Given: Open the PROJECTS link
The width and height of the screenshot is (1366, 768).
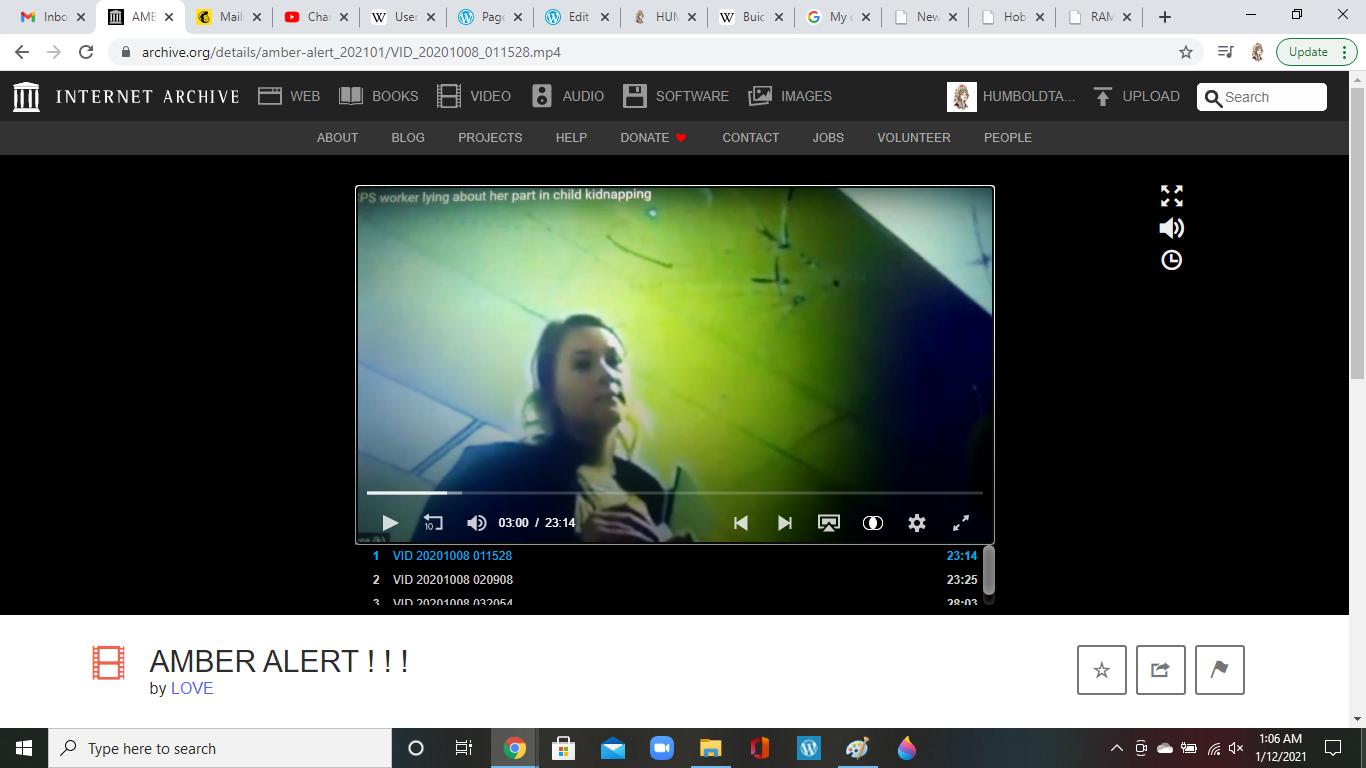Looking at the screenshot, I should pos(490,138).
